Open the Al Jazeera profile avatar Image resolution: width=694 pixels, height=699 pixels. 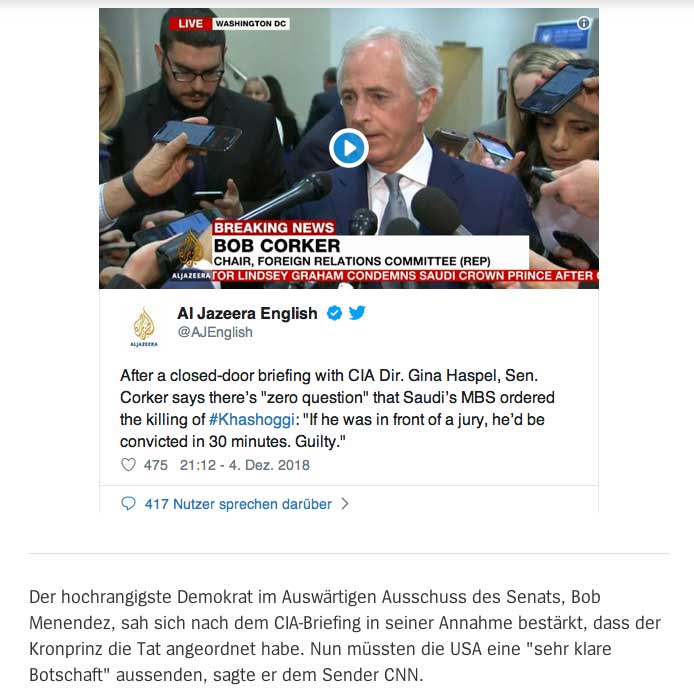144,327
